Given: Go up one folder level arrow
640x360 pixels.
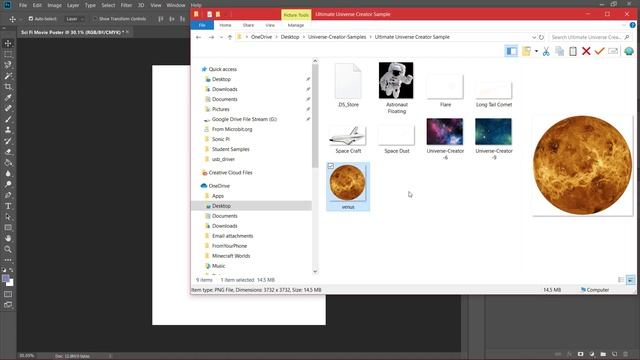Looking at the screenshot, I should (x=230, y=37).
